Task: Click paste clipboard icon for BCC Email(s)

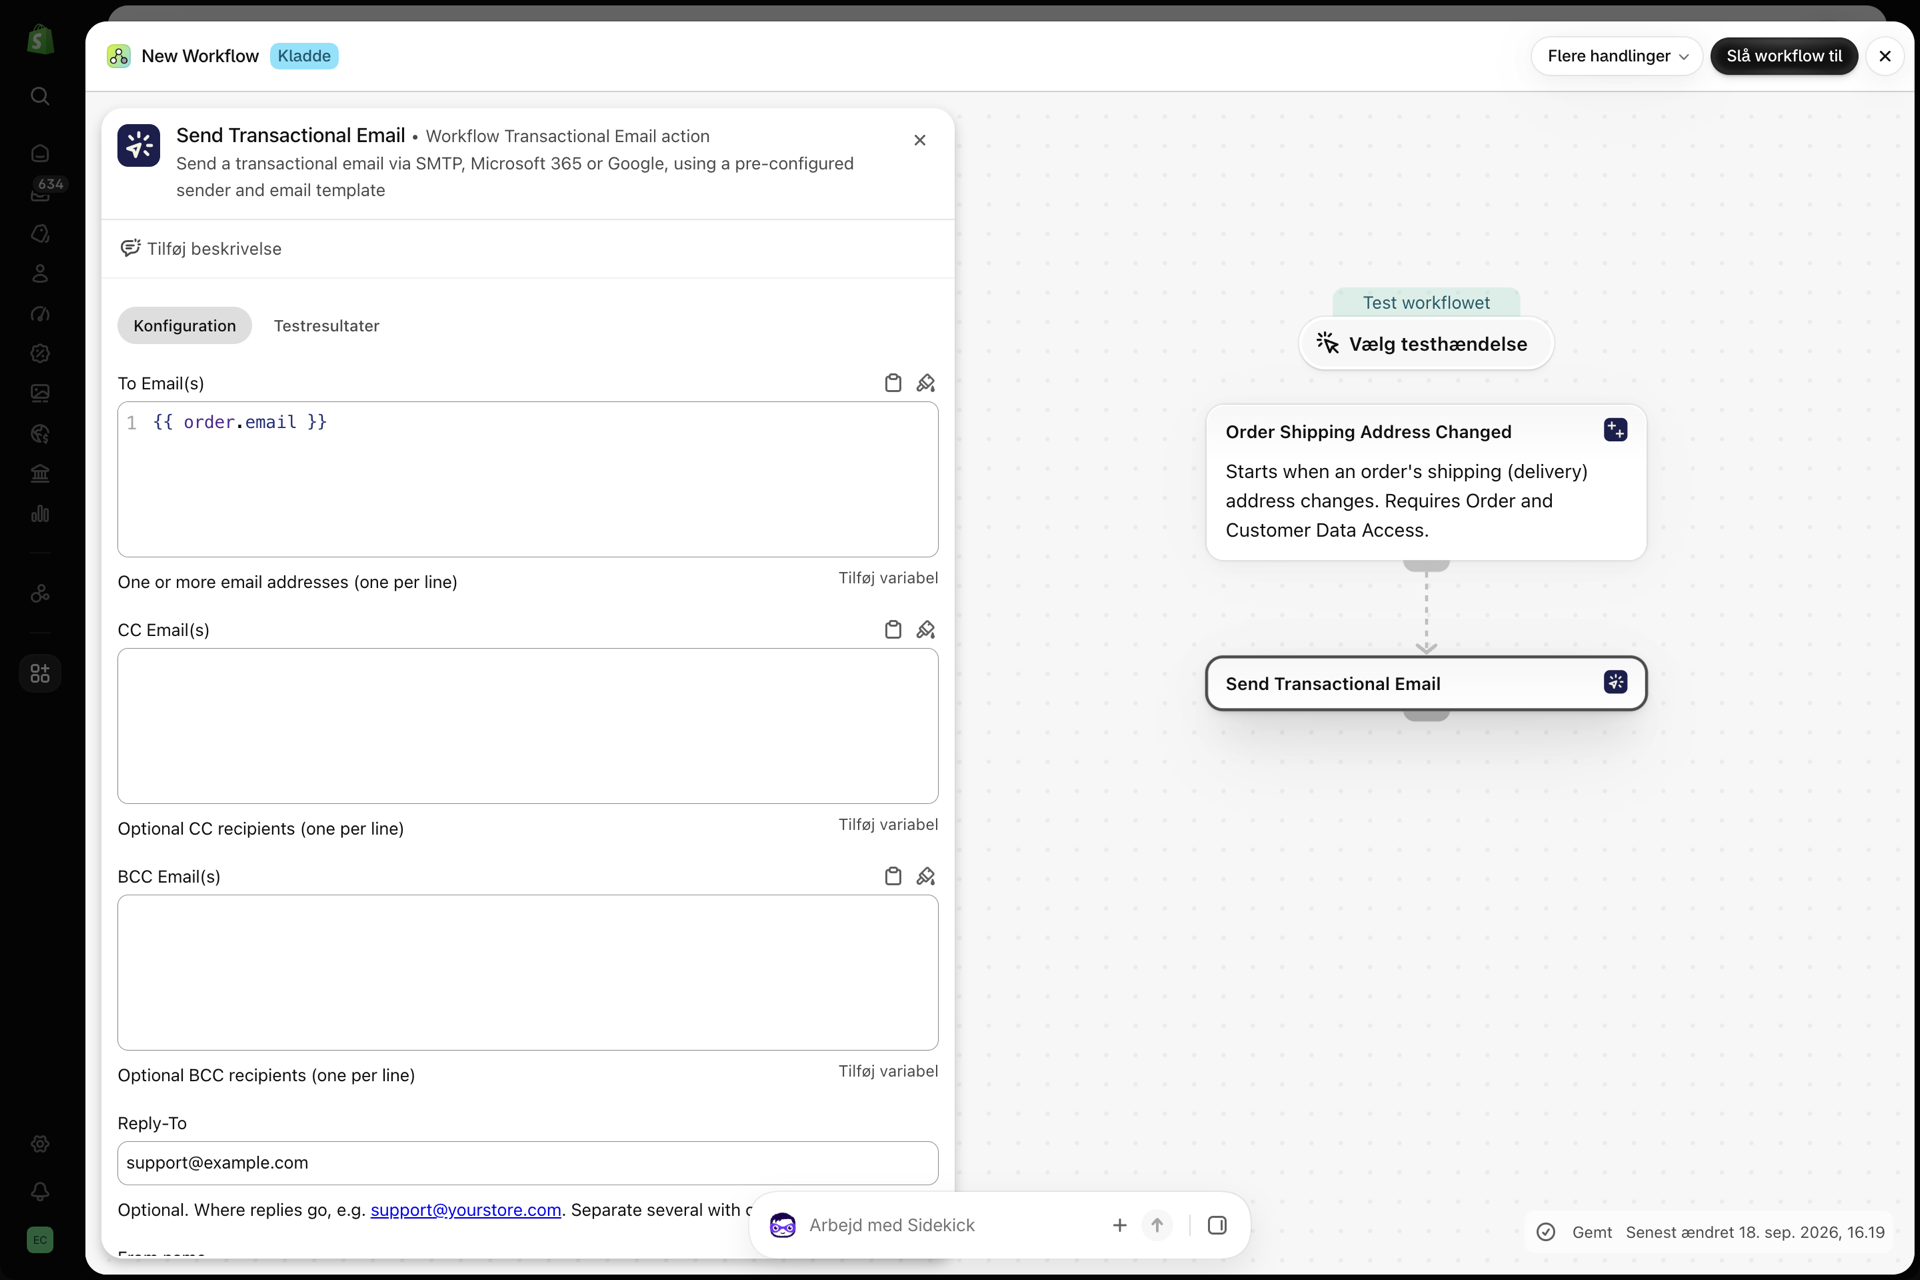Action: point(893,876)
